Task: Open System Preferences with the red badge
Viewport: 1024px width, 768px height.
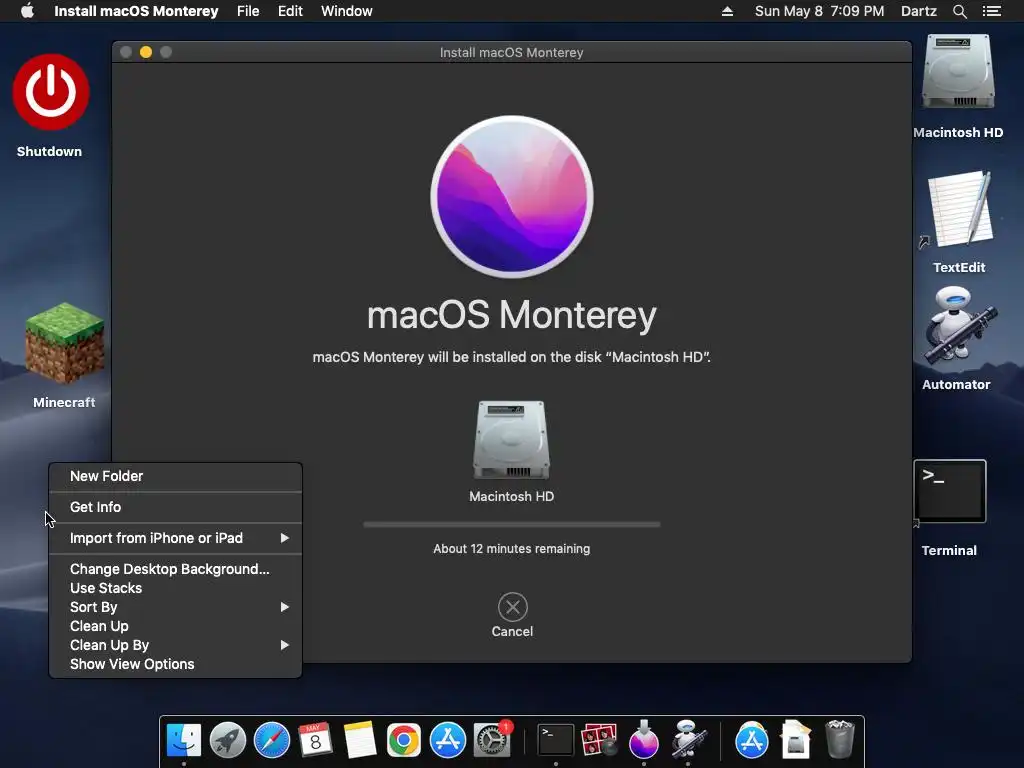Action: [x=492, y=740]
